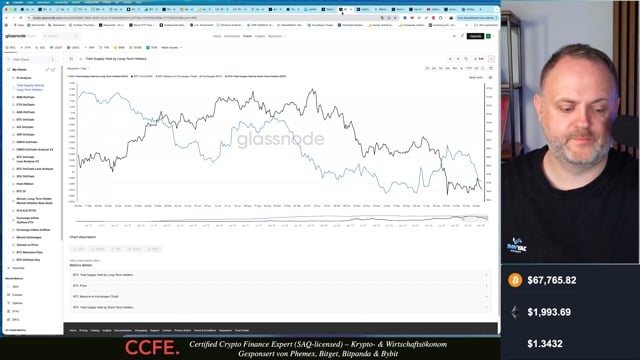The width and height of the screenshot is (640, 360).
Task: Toggle Short-Term Holders series in legend
Action: [x=256, y=76]
